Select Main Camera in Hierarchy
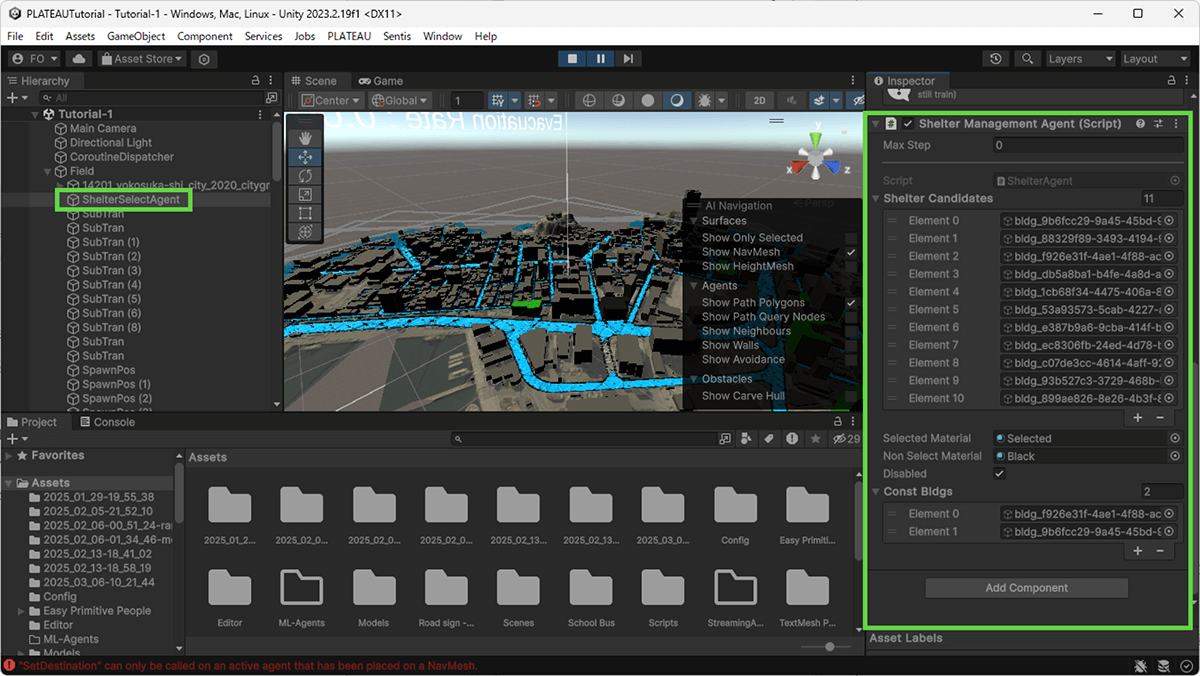This screenshot has height=676, width=1200. coord(103,128)
